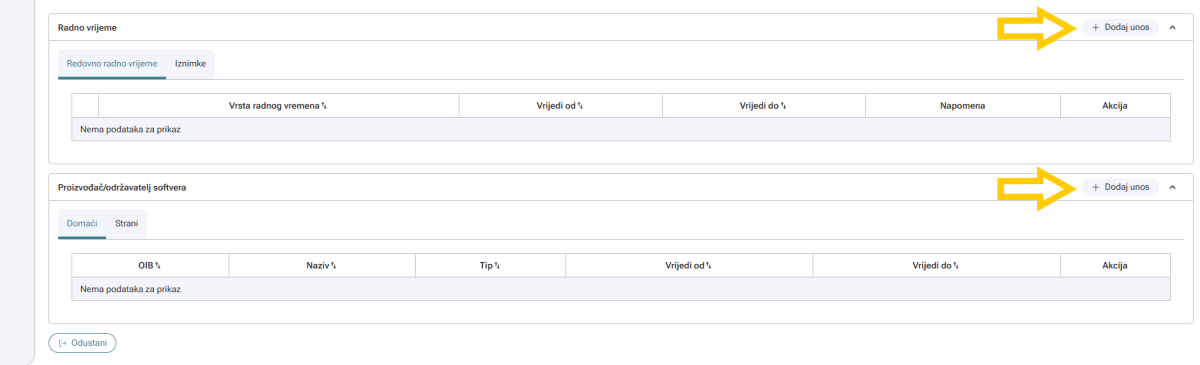Sort software table by Naziv icon

coord(333,266)
